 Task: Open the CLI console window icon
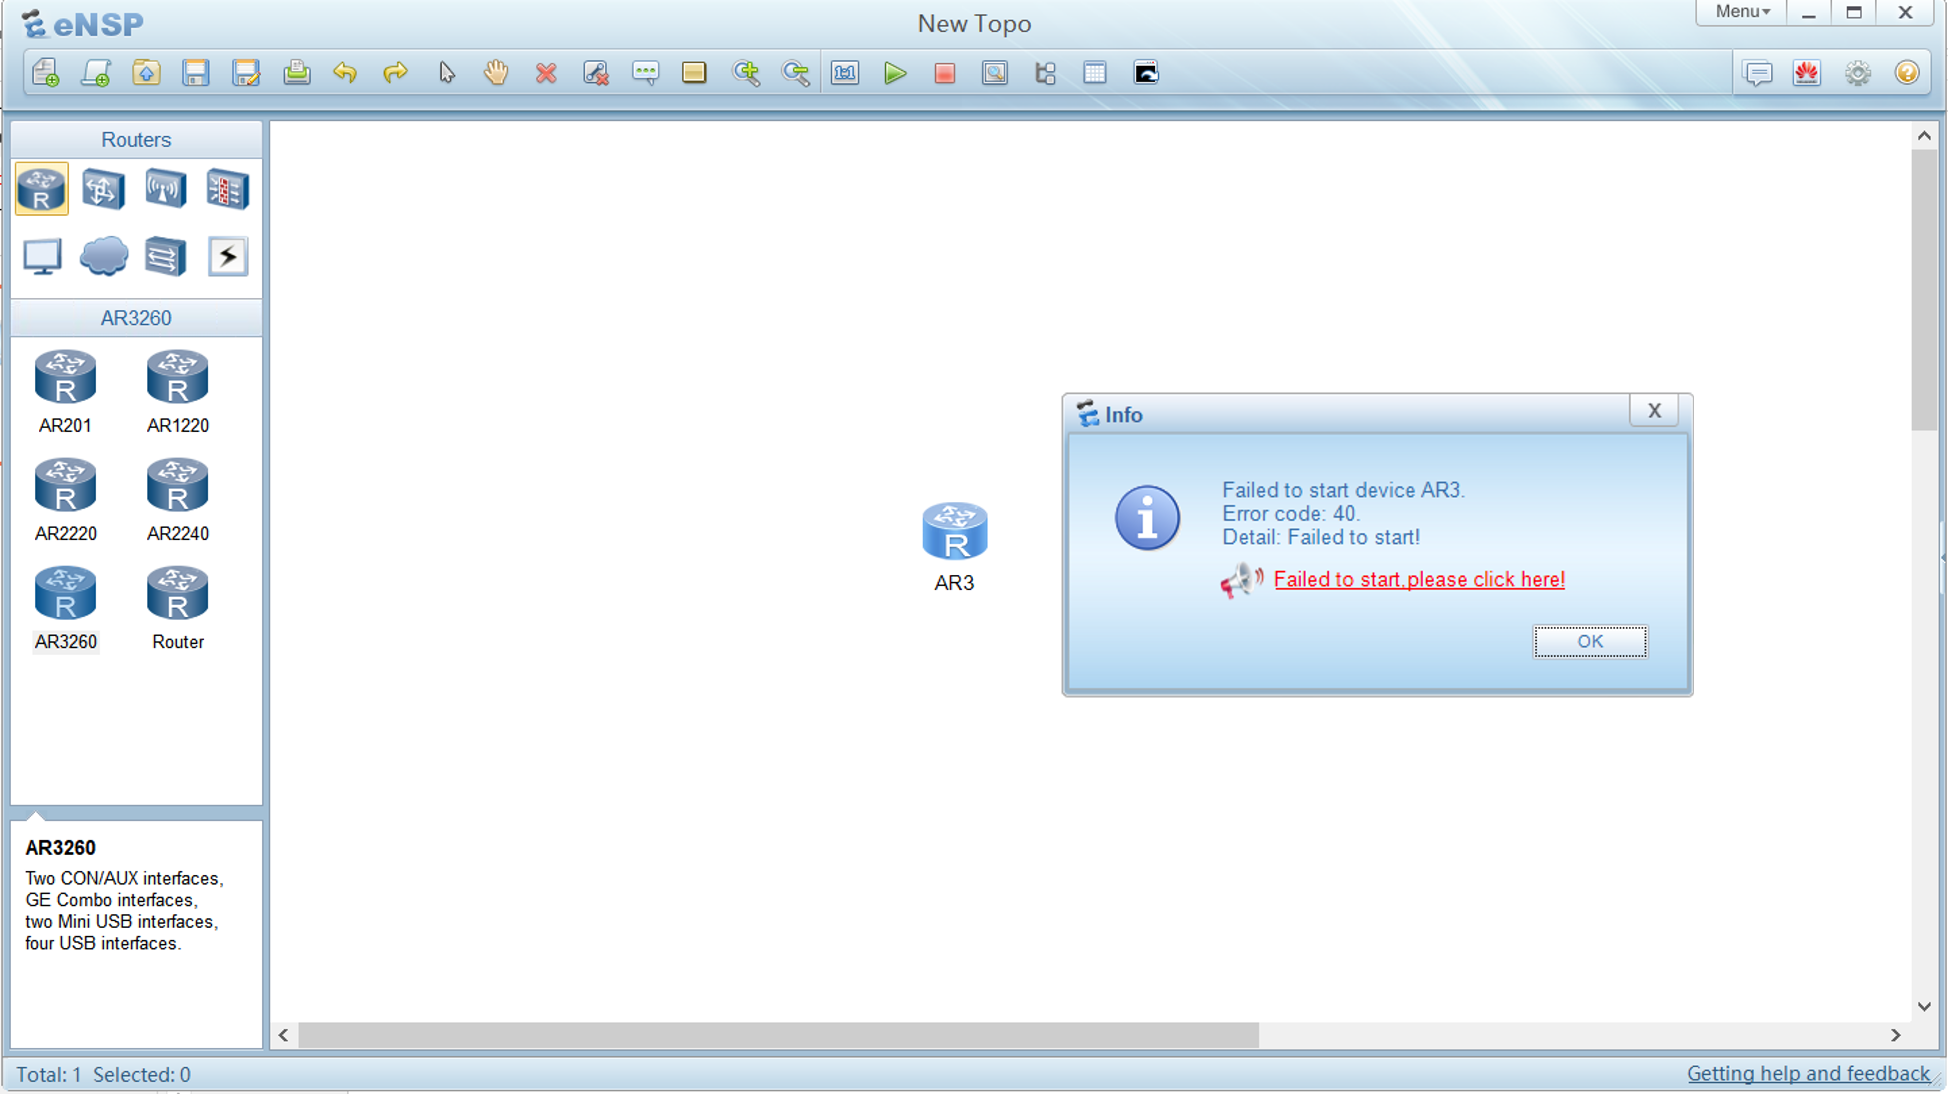click(1146, 73)
